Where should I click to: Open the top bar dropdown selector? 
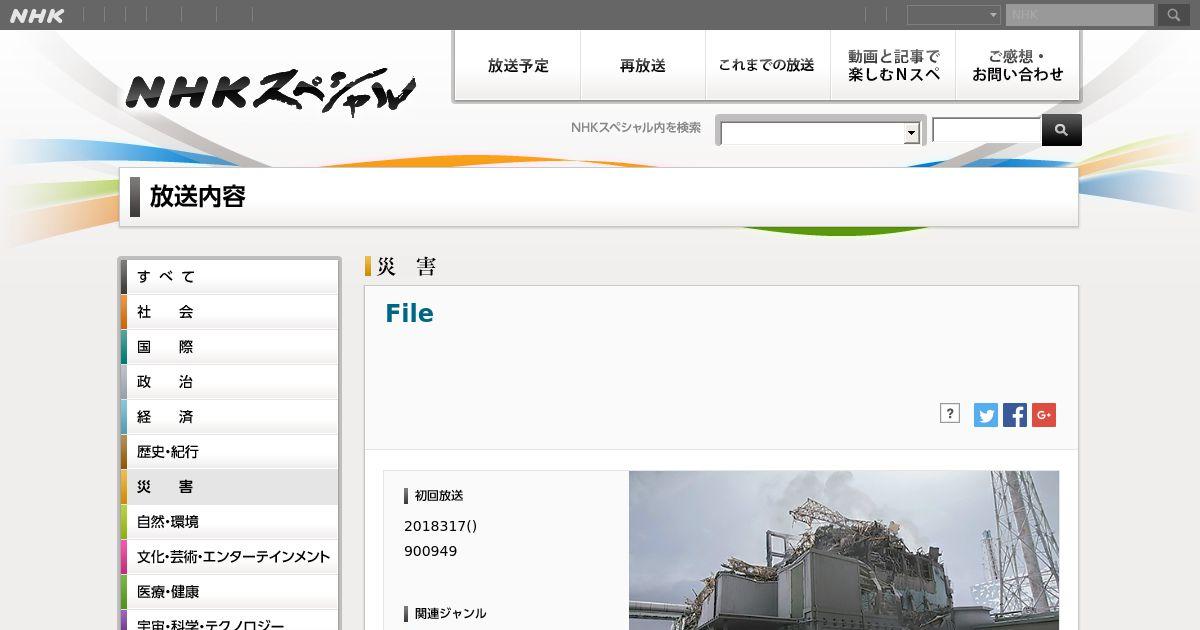point(954,15)
